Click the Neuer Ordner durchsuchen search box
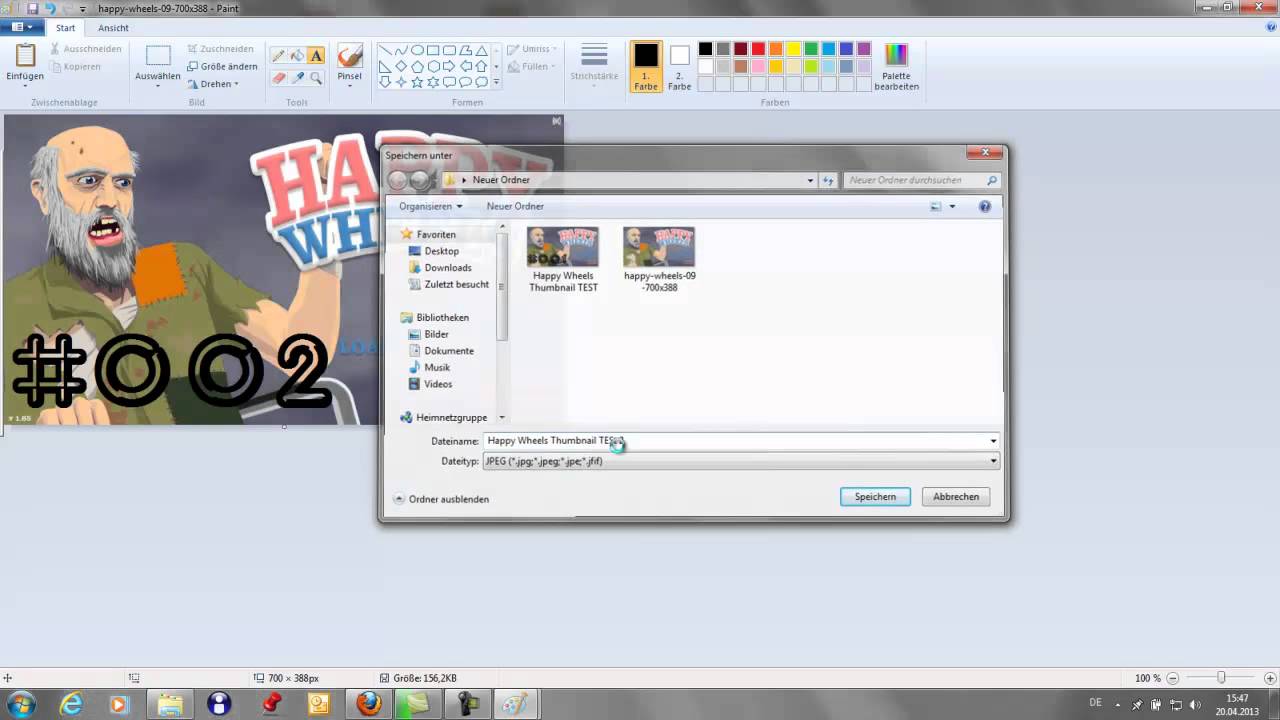The width and height of the screenshot is (1280, 720). [921, 180]
